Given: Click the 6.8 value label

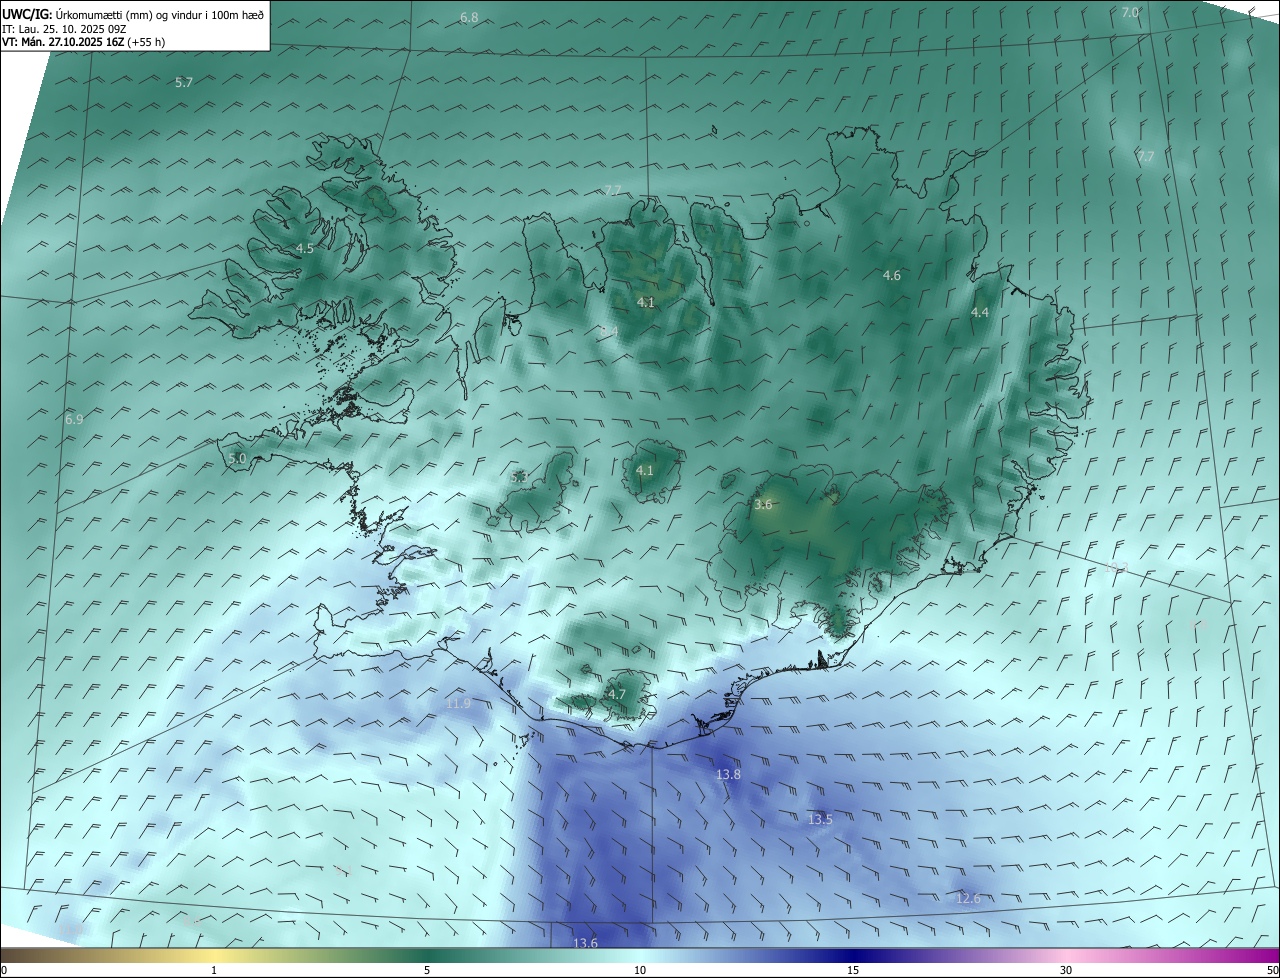Looking at the screenshot, I should pyautogui.click(x=469, y=18).
